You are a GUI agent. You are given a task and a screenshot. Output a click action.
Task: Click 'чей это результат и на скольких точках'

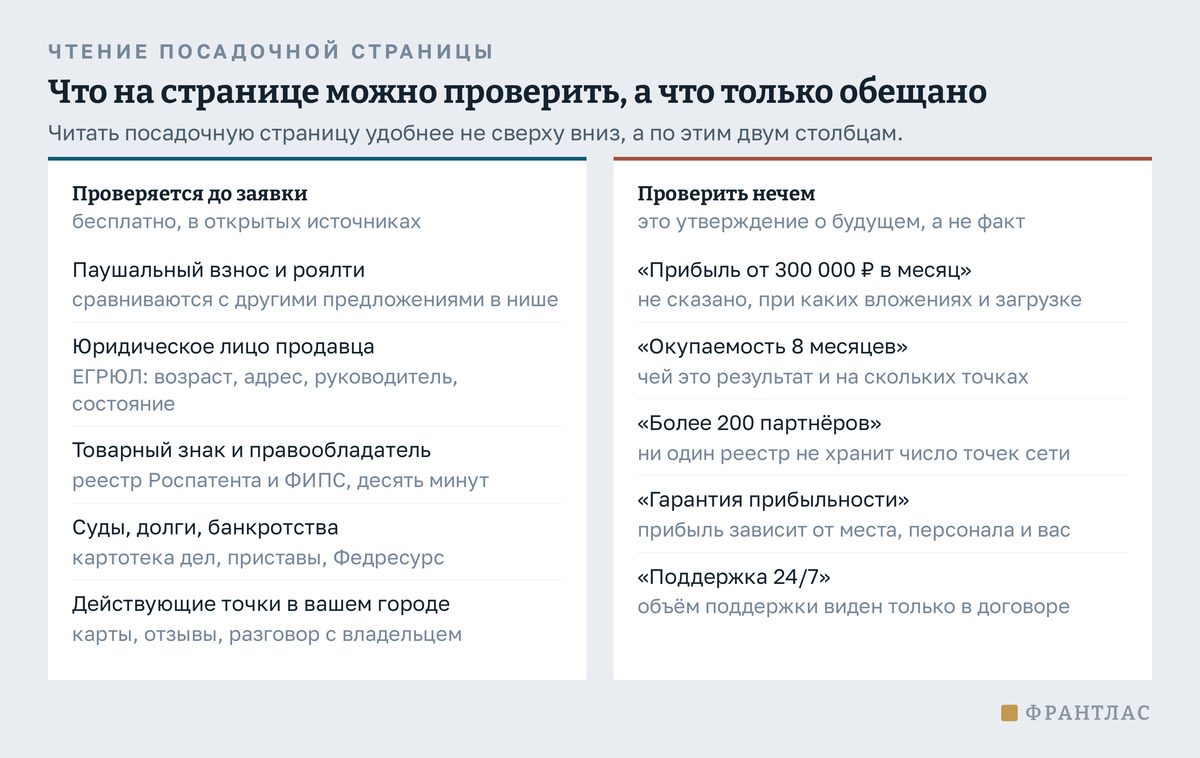[x=833, y=377]
